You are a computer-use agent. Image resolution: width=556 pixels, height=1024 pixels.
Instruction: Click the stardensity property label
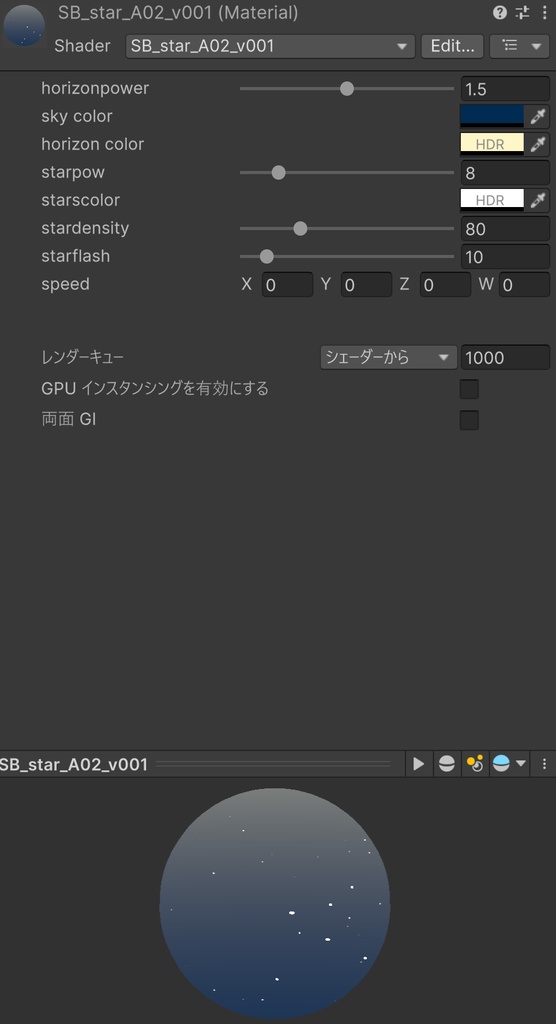pyautogui.click(x=85, y=229)
